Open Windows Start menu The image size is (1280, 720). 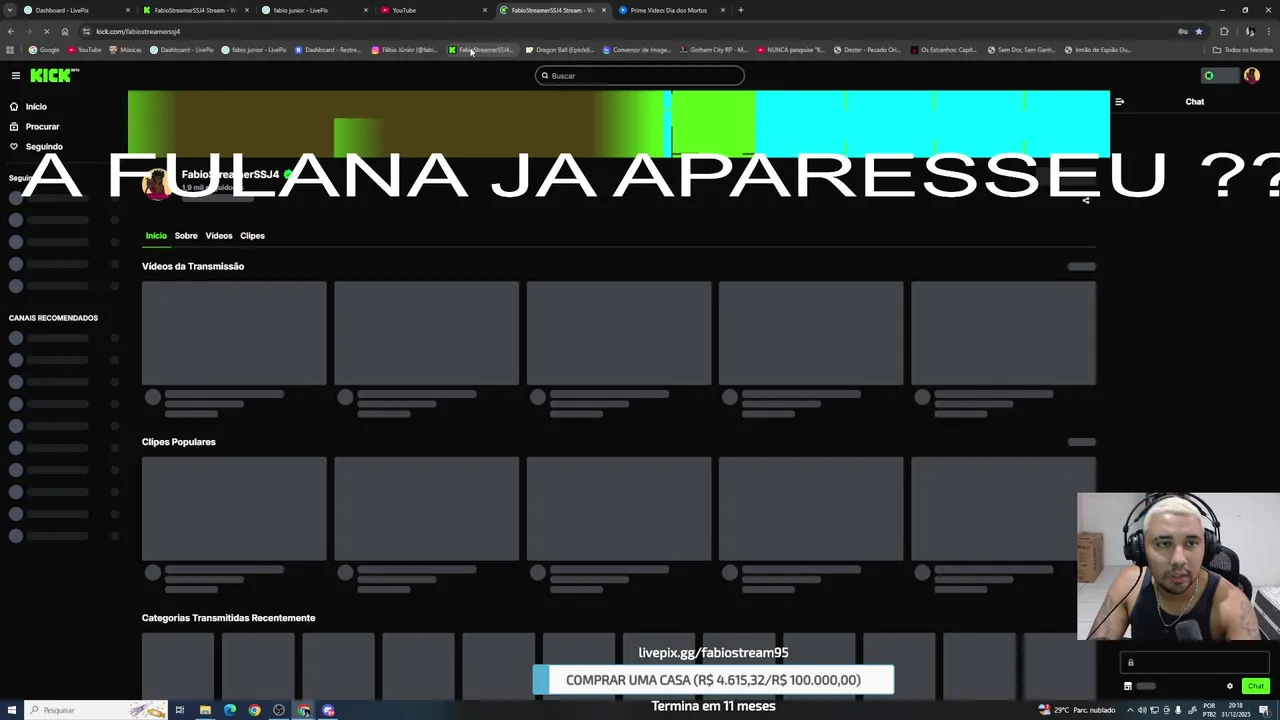click(x=10, y=710)
